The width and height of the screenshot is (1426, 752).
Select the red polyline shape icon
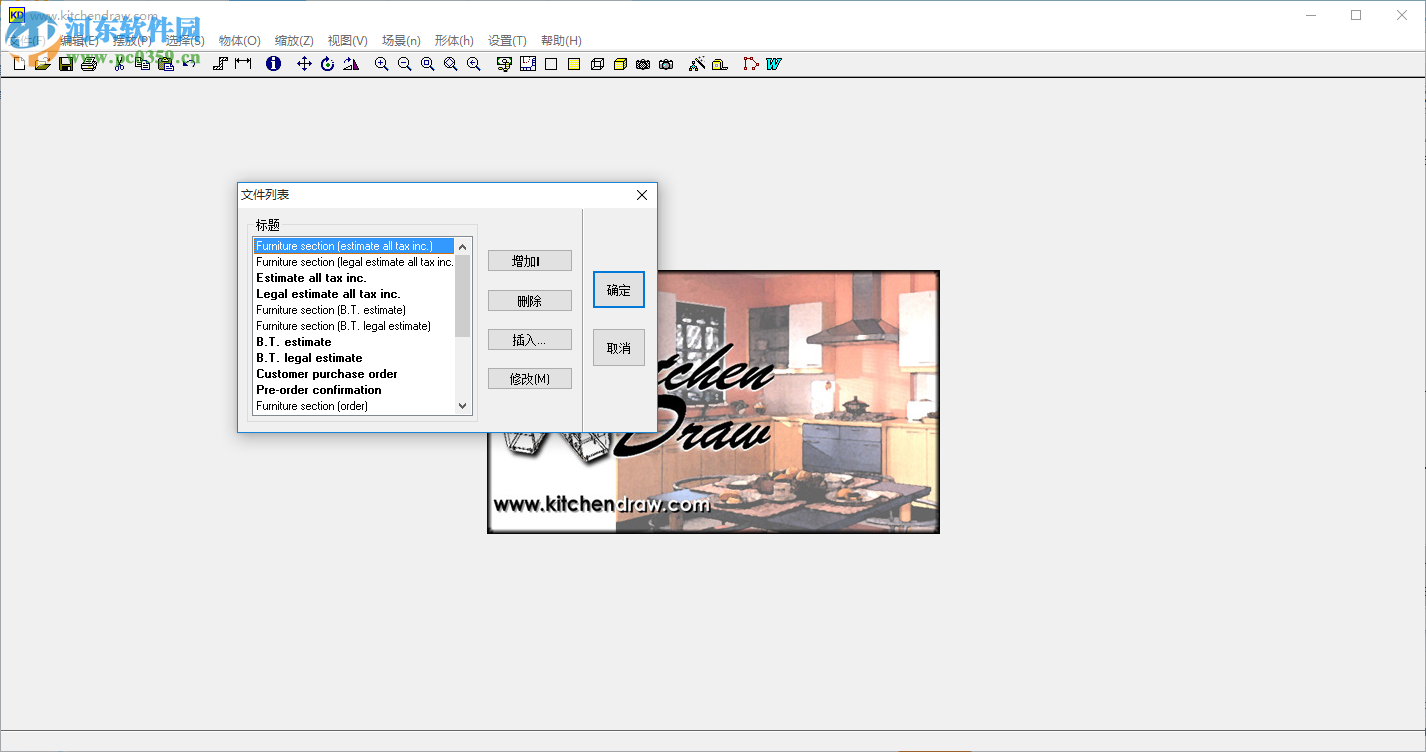[x=750, y=64]
